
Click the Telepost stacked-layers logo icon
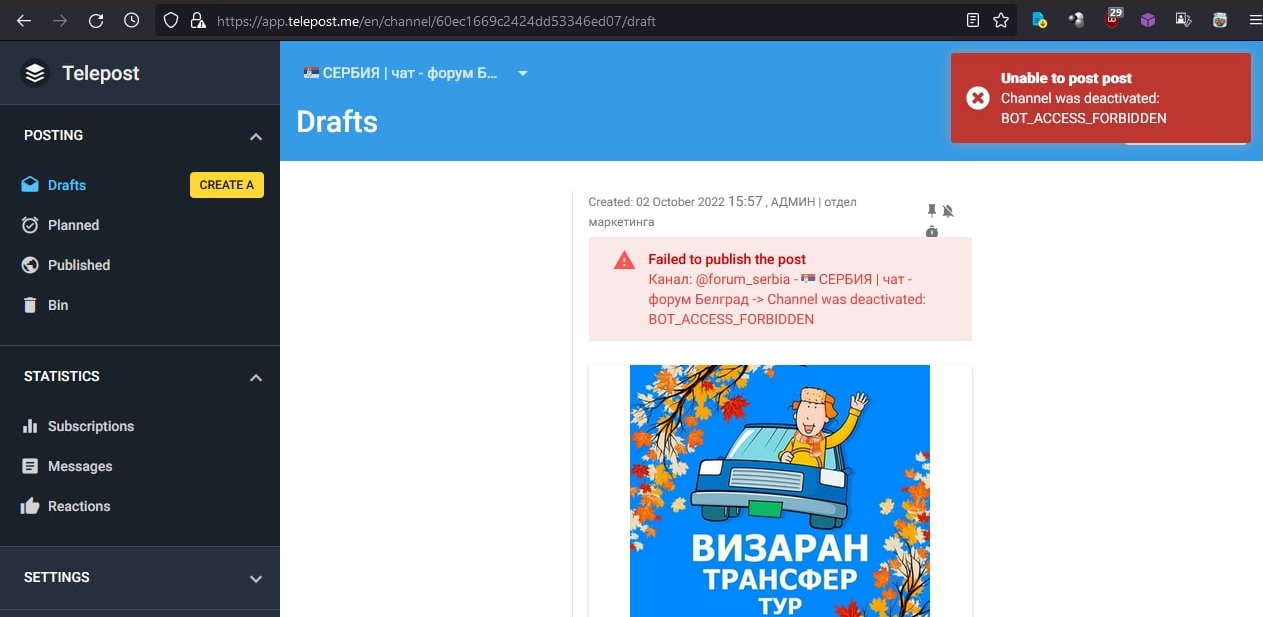35,73
